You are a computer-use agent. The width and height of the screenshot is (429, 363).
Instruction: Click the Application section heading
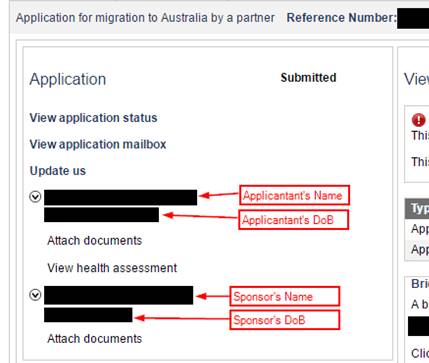coord(68,79)
